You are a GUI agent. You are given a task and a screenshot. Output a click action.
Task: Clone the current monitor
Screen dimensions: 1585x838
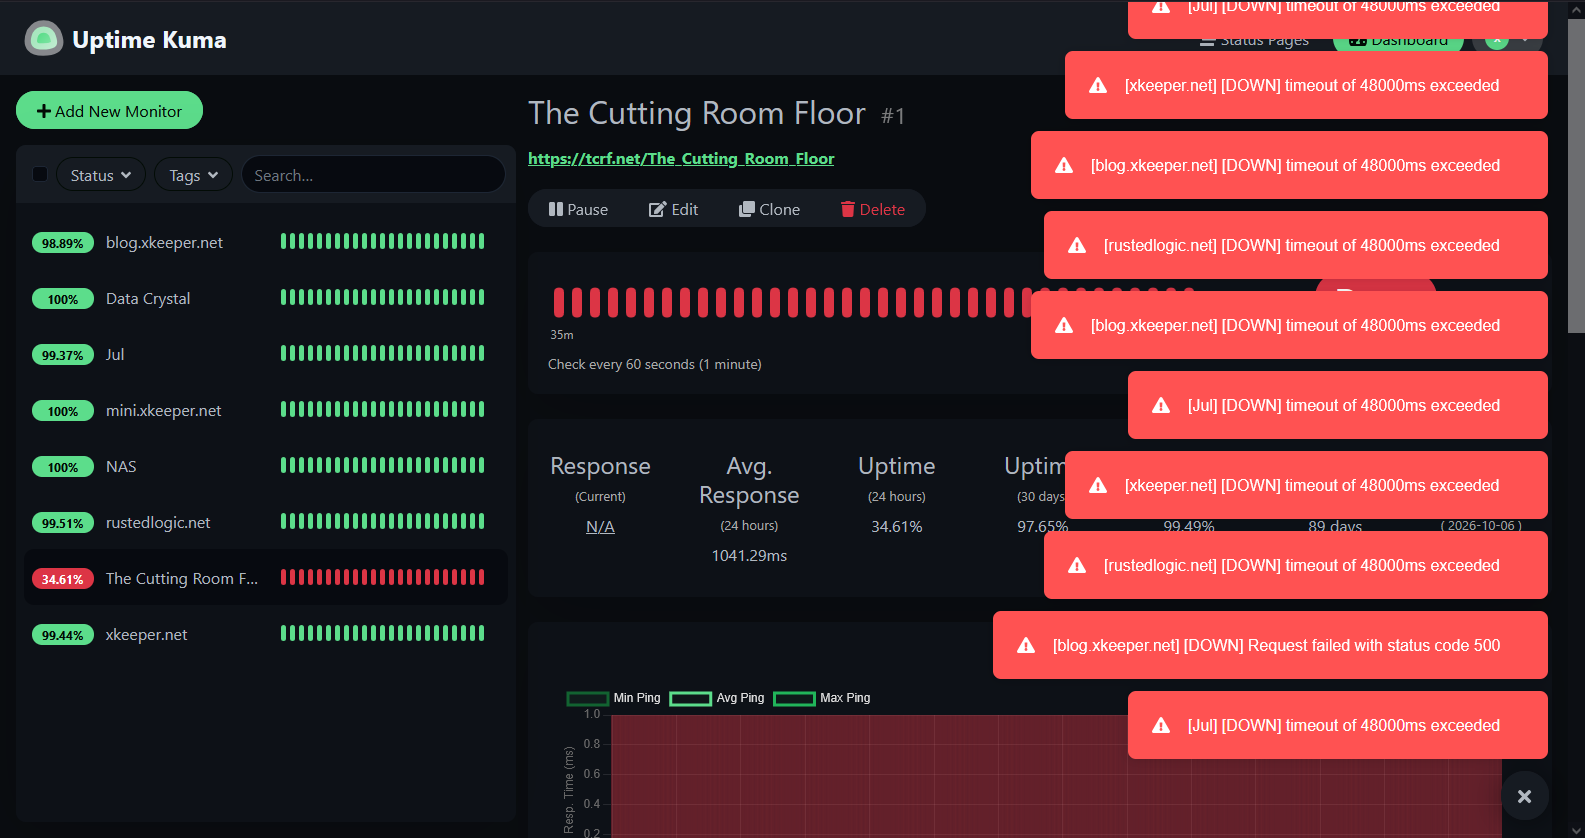(769, 209)
